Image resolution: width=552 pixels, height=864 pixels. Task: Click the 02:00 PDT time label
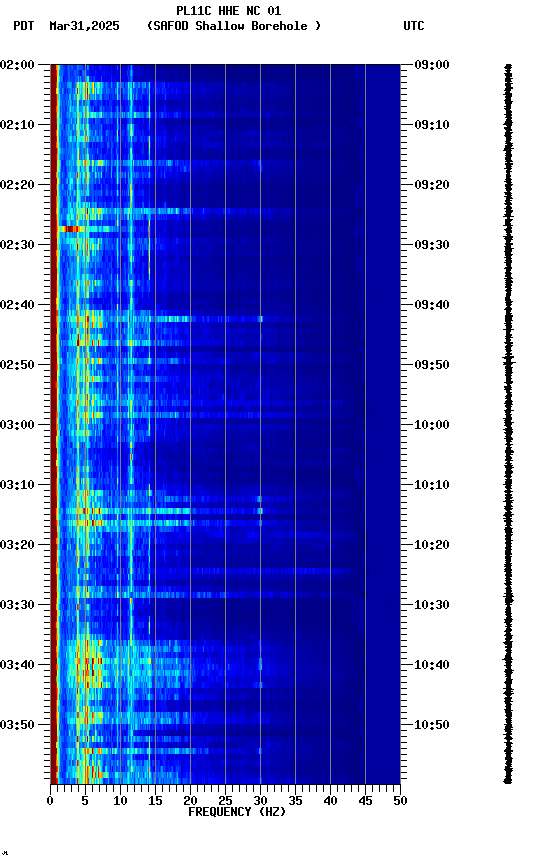pos(17,65)
